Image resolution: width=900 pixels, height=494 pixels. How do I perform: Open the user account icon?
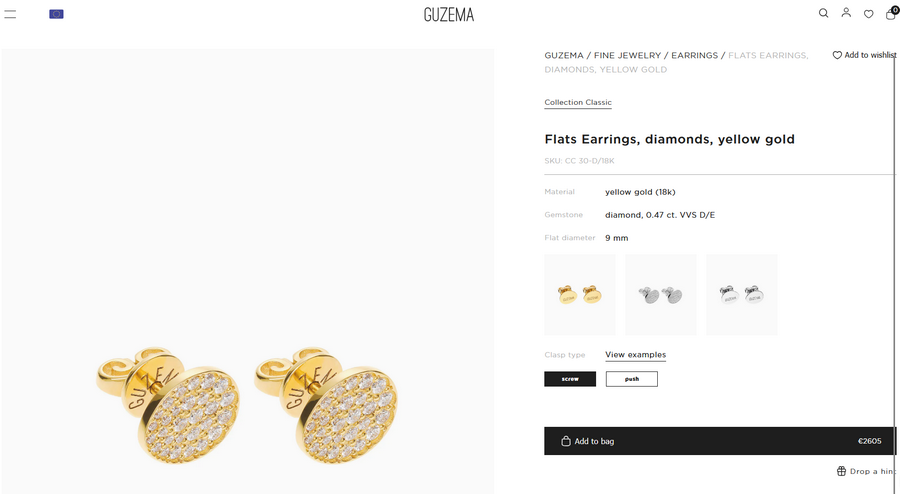pos(846,13)
